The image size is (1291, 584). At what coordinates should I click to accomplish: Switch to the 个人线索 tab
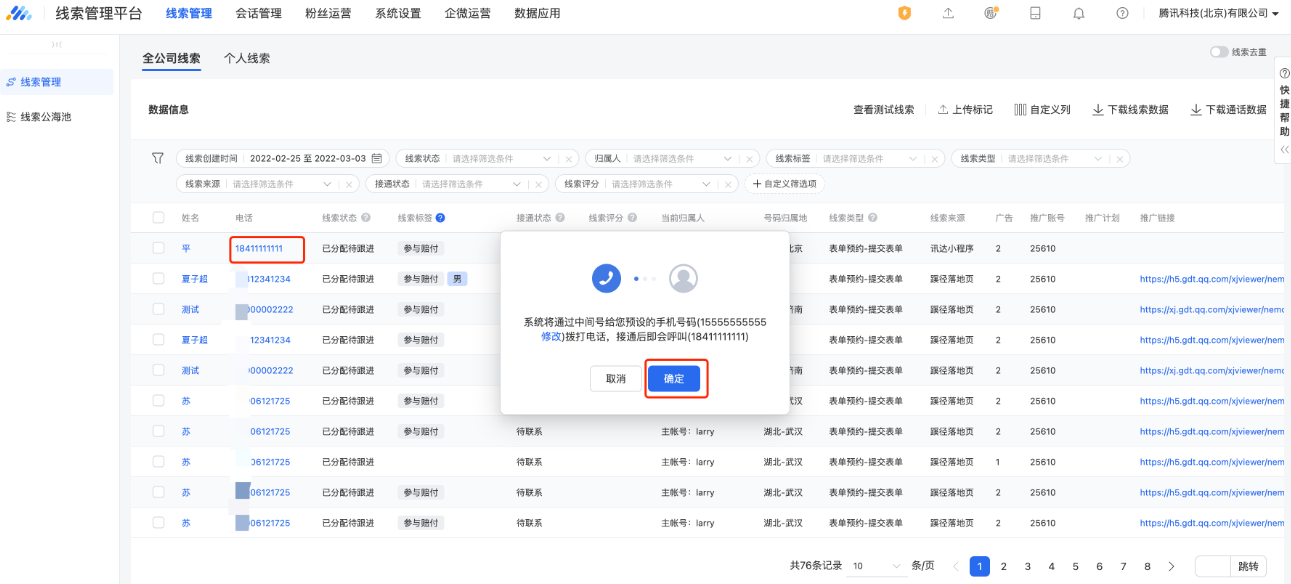pyautogui.click(x=246, y=58)
